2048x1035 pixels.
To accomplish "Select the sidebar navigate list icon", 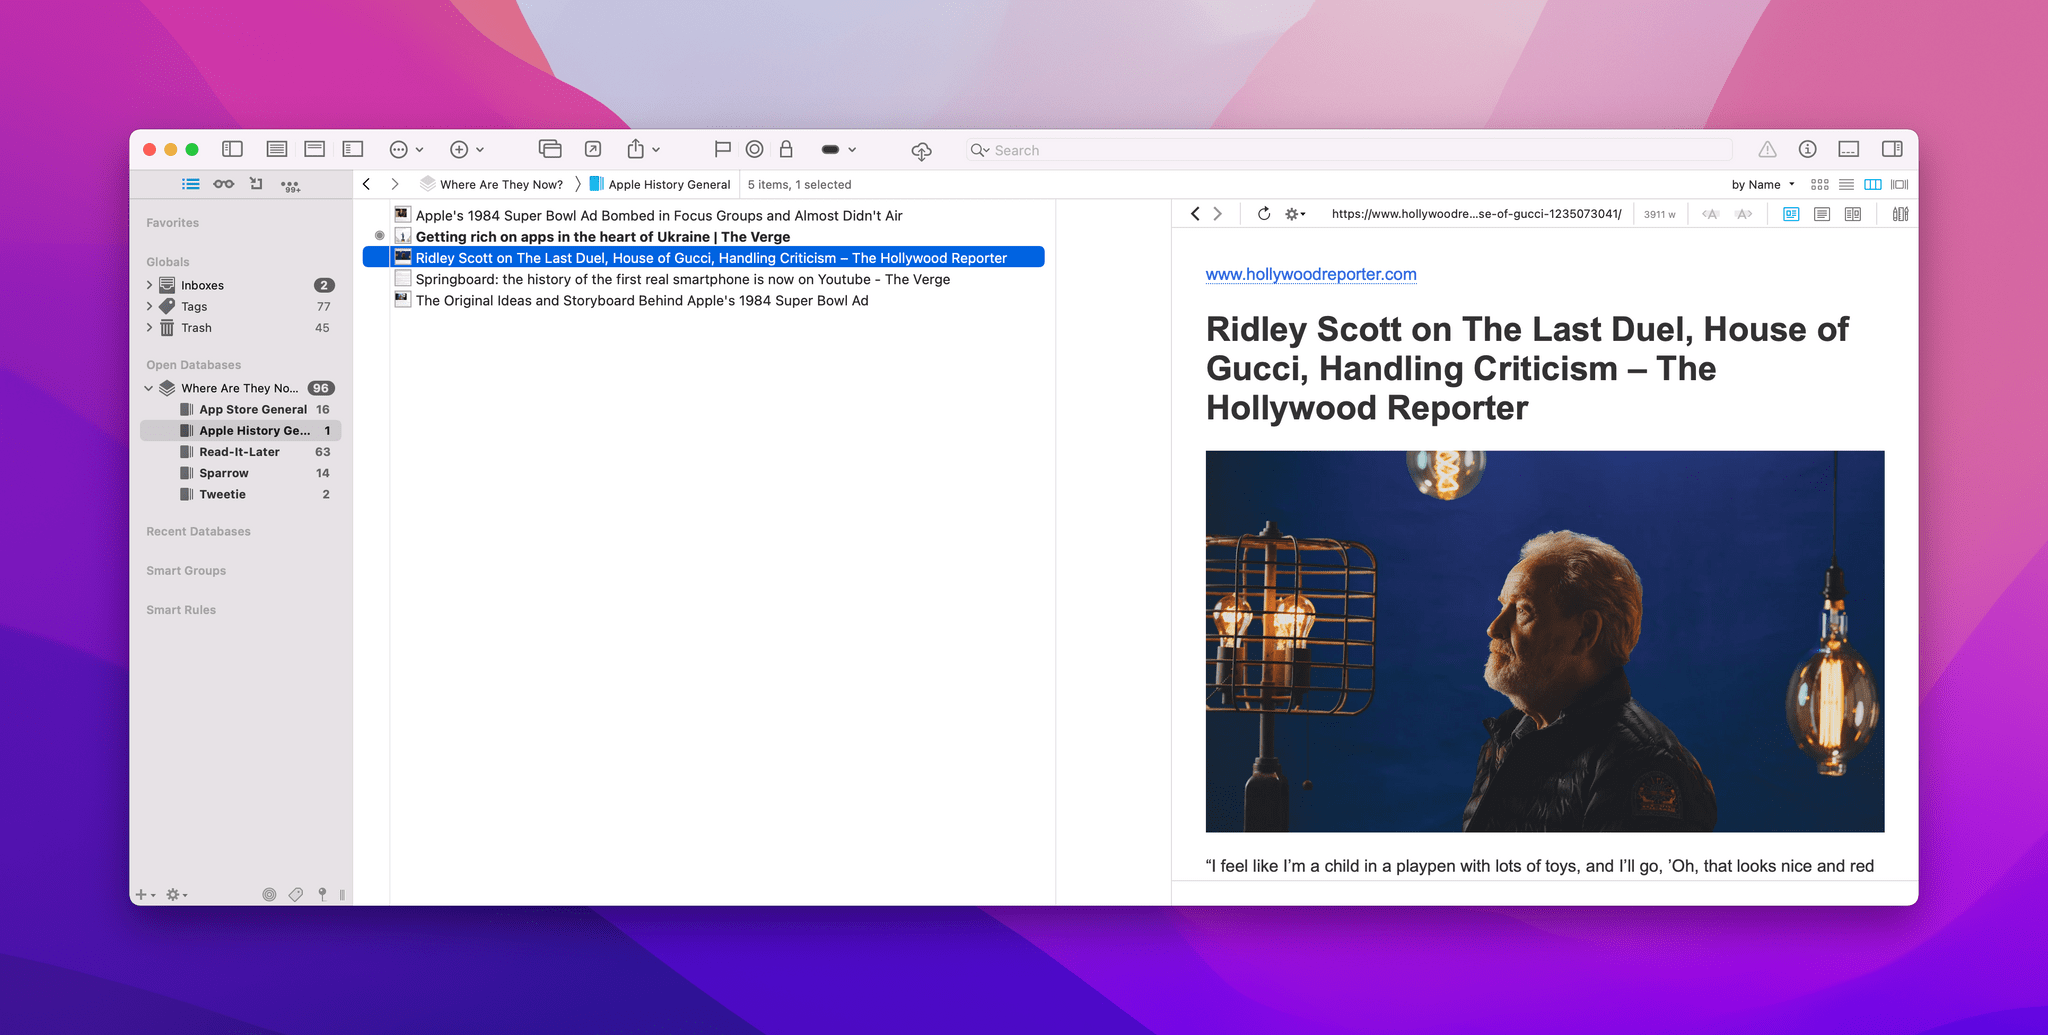I will click(191, 184).
